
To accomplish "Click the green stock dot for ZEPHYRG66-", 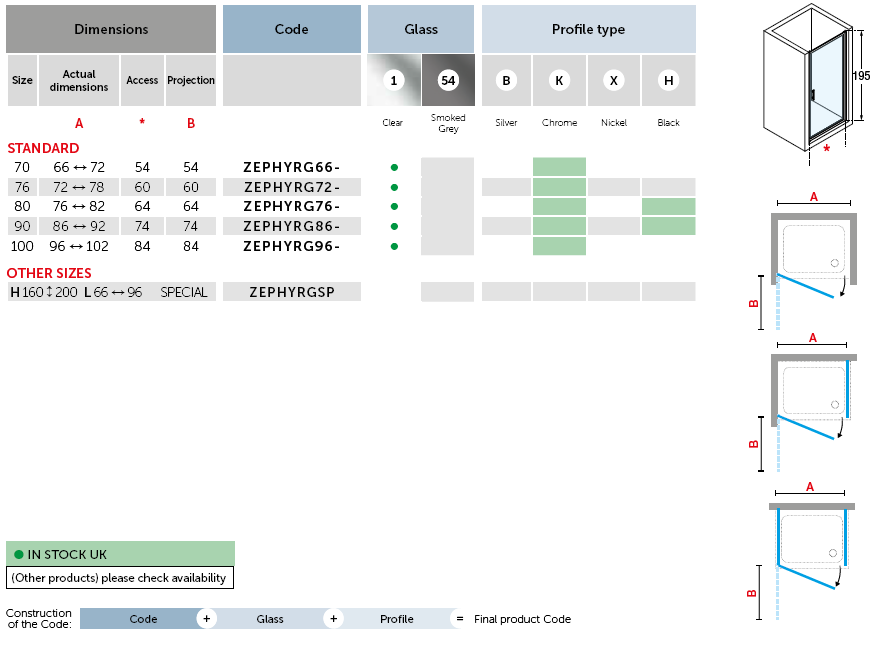I will tap(394, 167).
